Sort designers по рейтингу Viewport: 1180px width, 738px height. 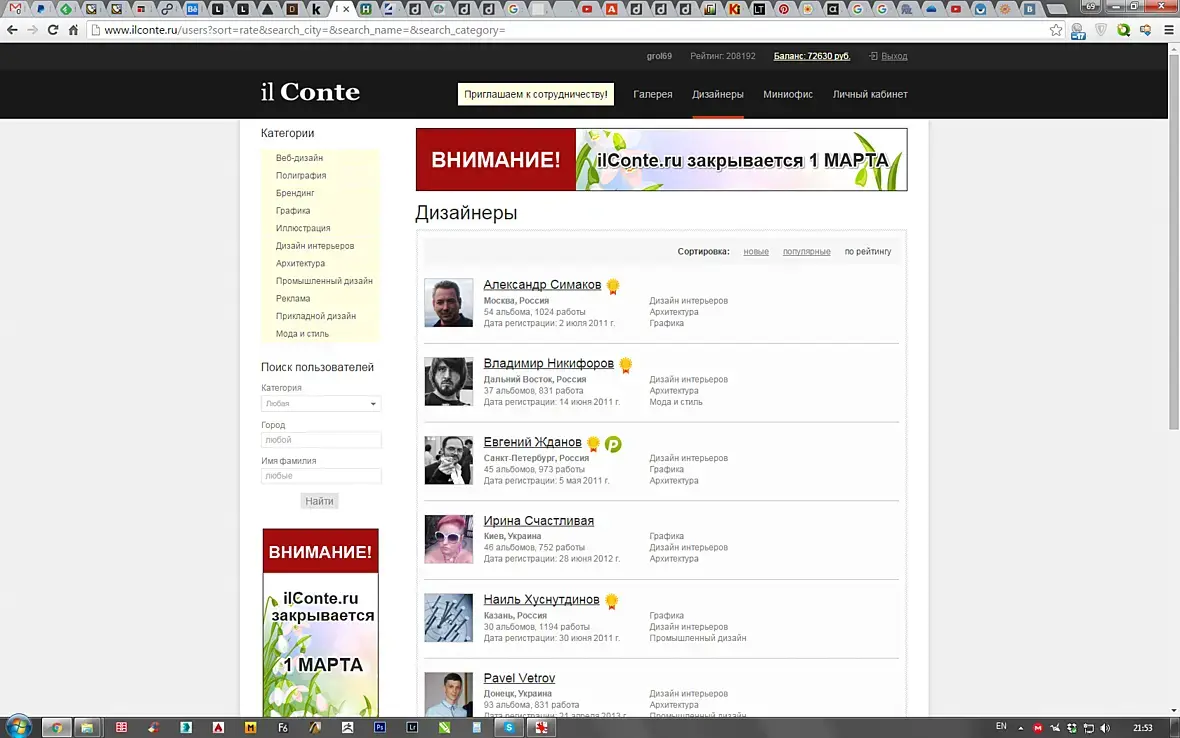click(x=867, y=251)
